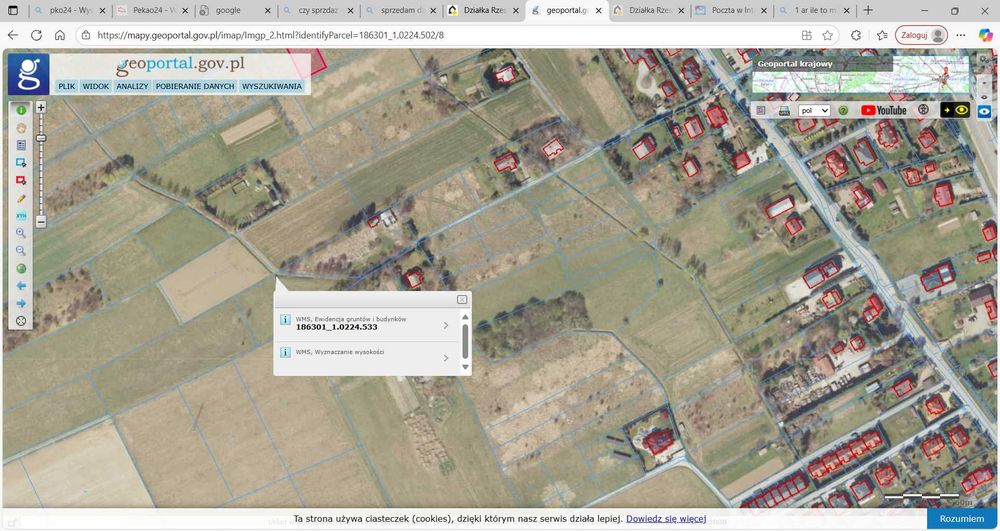Image resolution: width=1000 pixels, height=531 pixels.
Task: Open a new browser tab
Action: tap(868, 10)
